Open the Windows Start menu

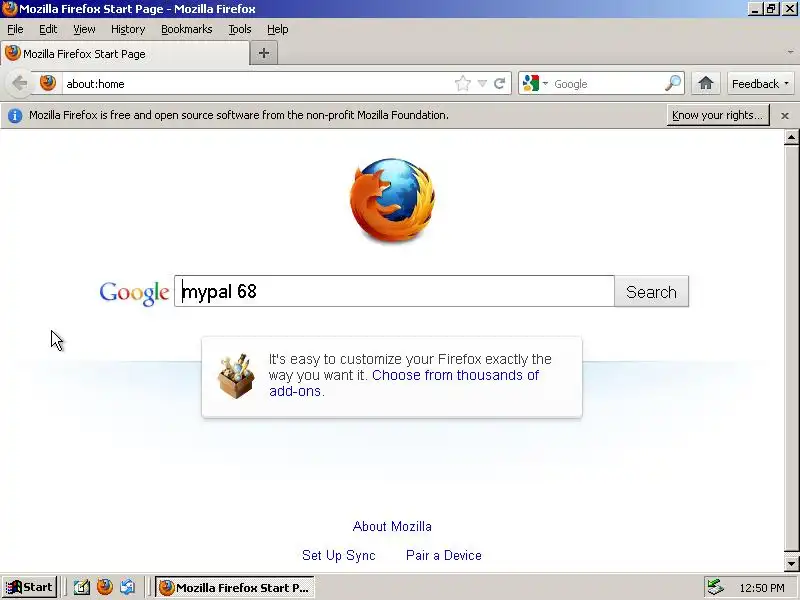[x=30, y=587]
